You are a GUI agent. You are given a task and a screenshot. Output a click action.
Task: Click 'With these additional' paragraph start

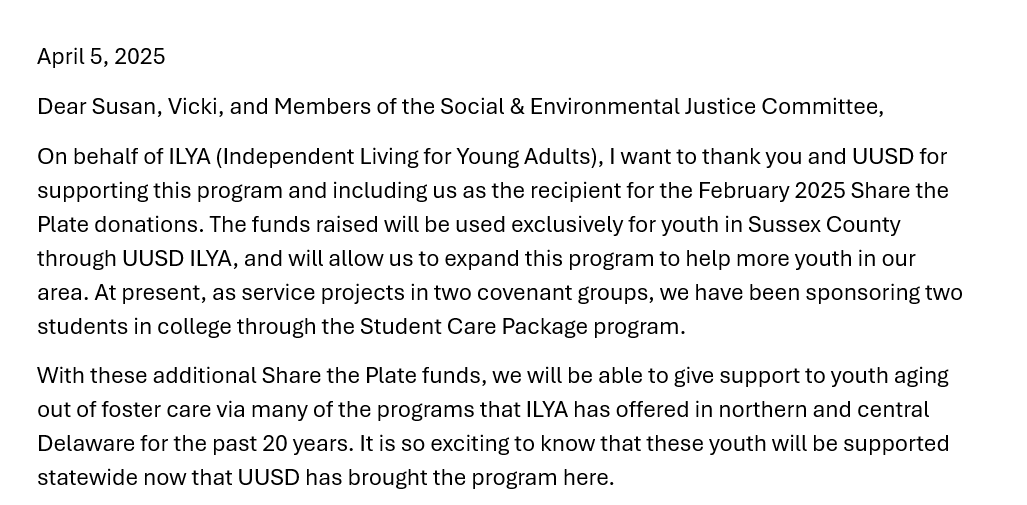click(x=147, y=376)
